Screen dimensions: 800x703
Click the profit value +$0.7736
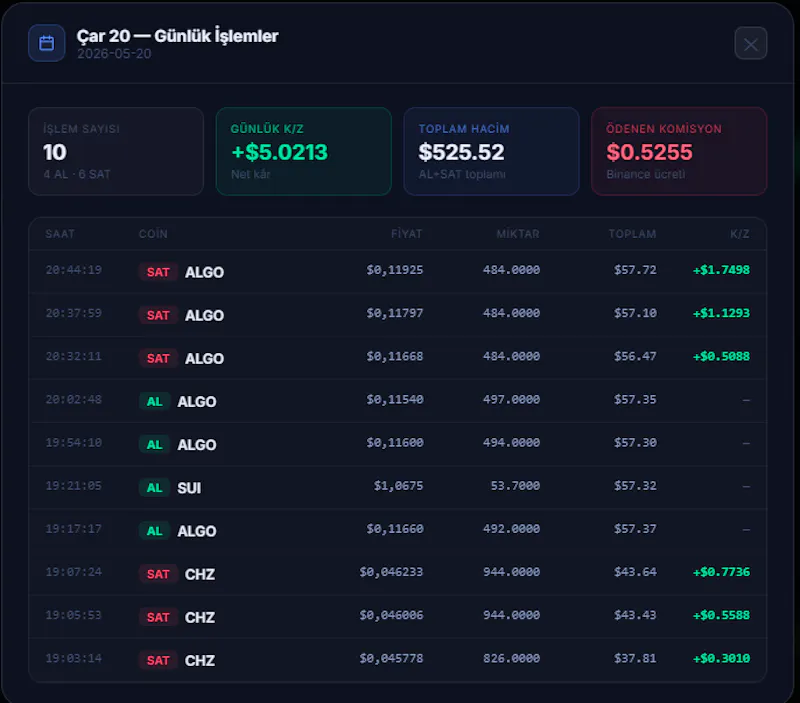click(721, 572)
